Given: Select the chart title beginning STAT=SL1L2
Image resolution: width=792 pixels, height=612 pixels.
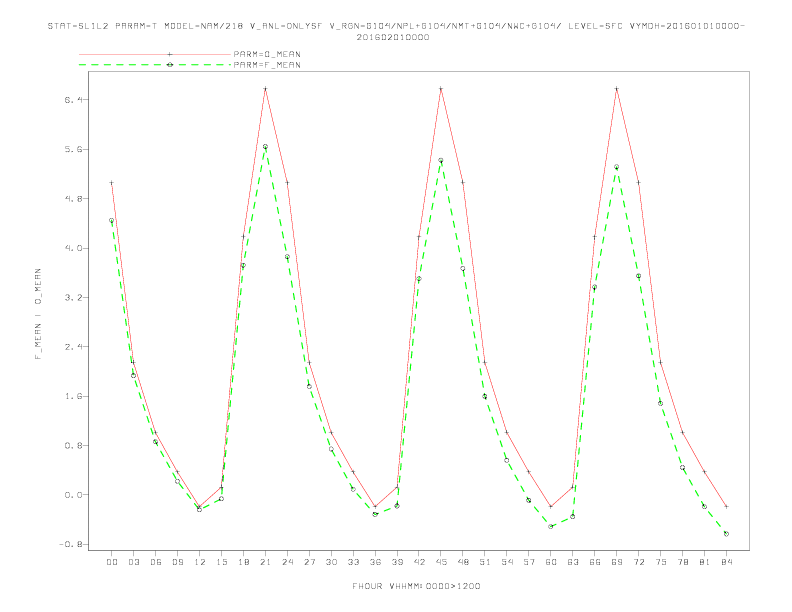Looking at the screenshot, I should coord(396,26).
